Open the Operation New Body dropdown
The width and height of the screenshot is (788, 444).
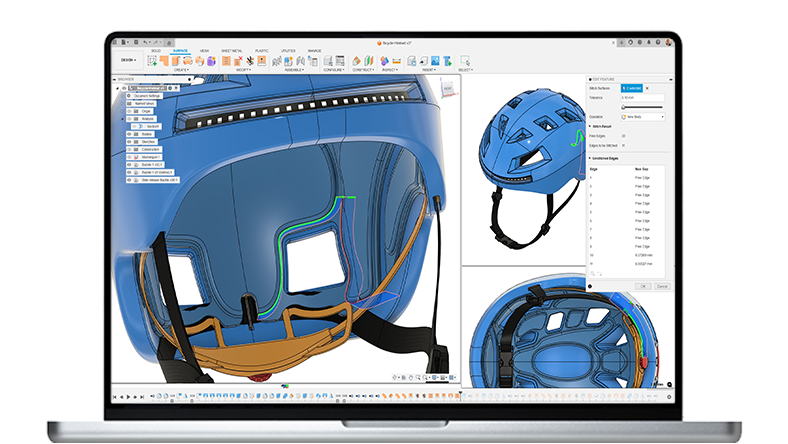tap(642, 117)
